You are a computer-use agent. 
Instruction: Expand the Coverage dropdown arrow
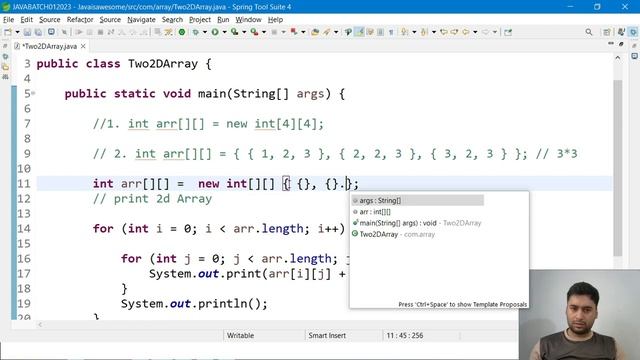[x=244, y=32]
